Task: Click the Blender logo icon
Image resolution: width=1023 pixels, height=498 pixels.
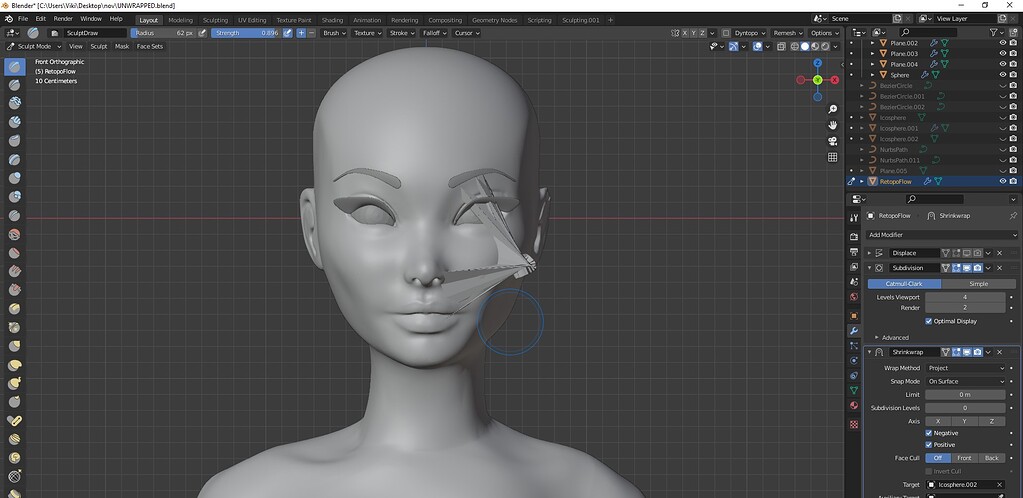Action: pyautogui.click(x=8, y=19)
